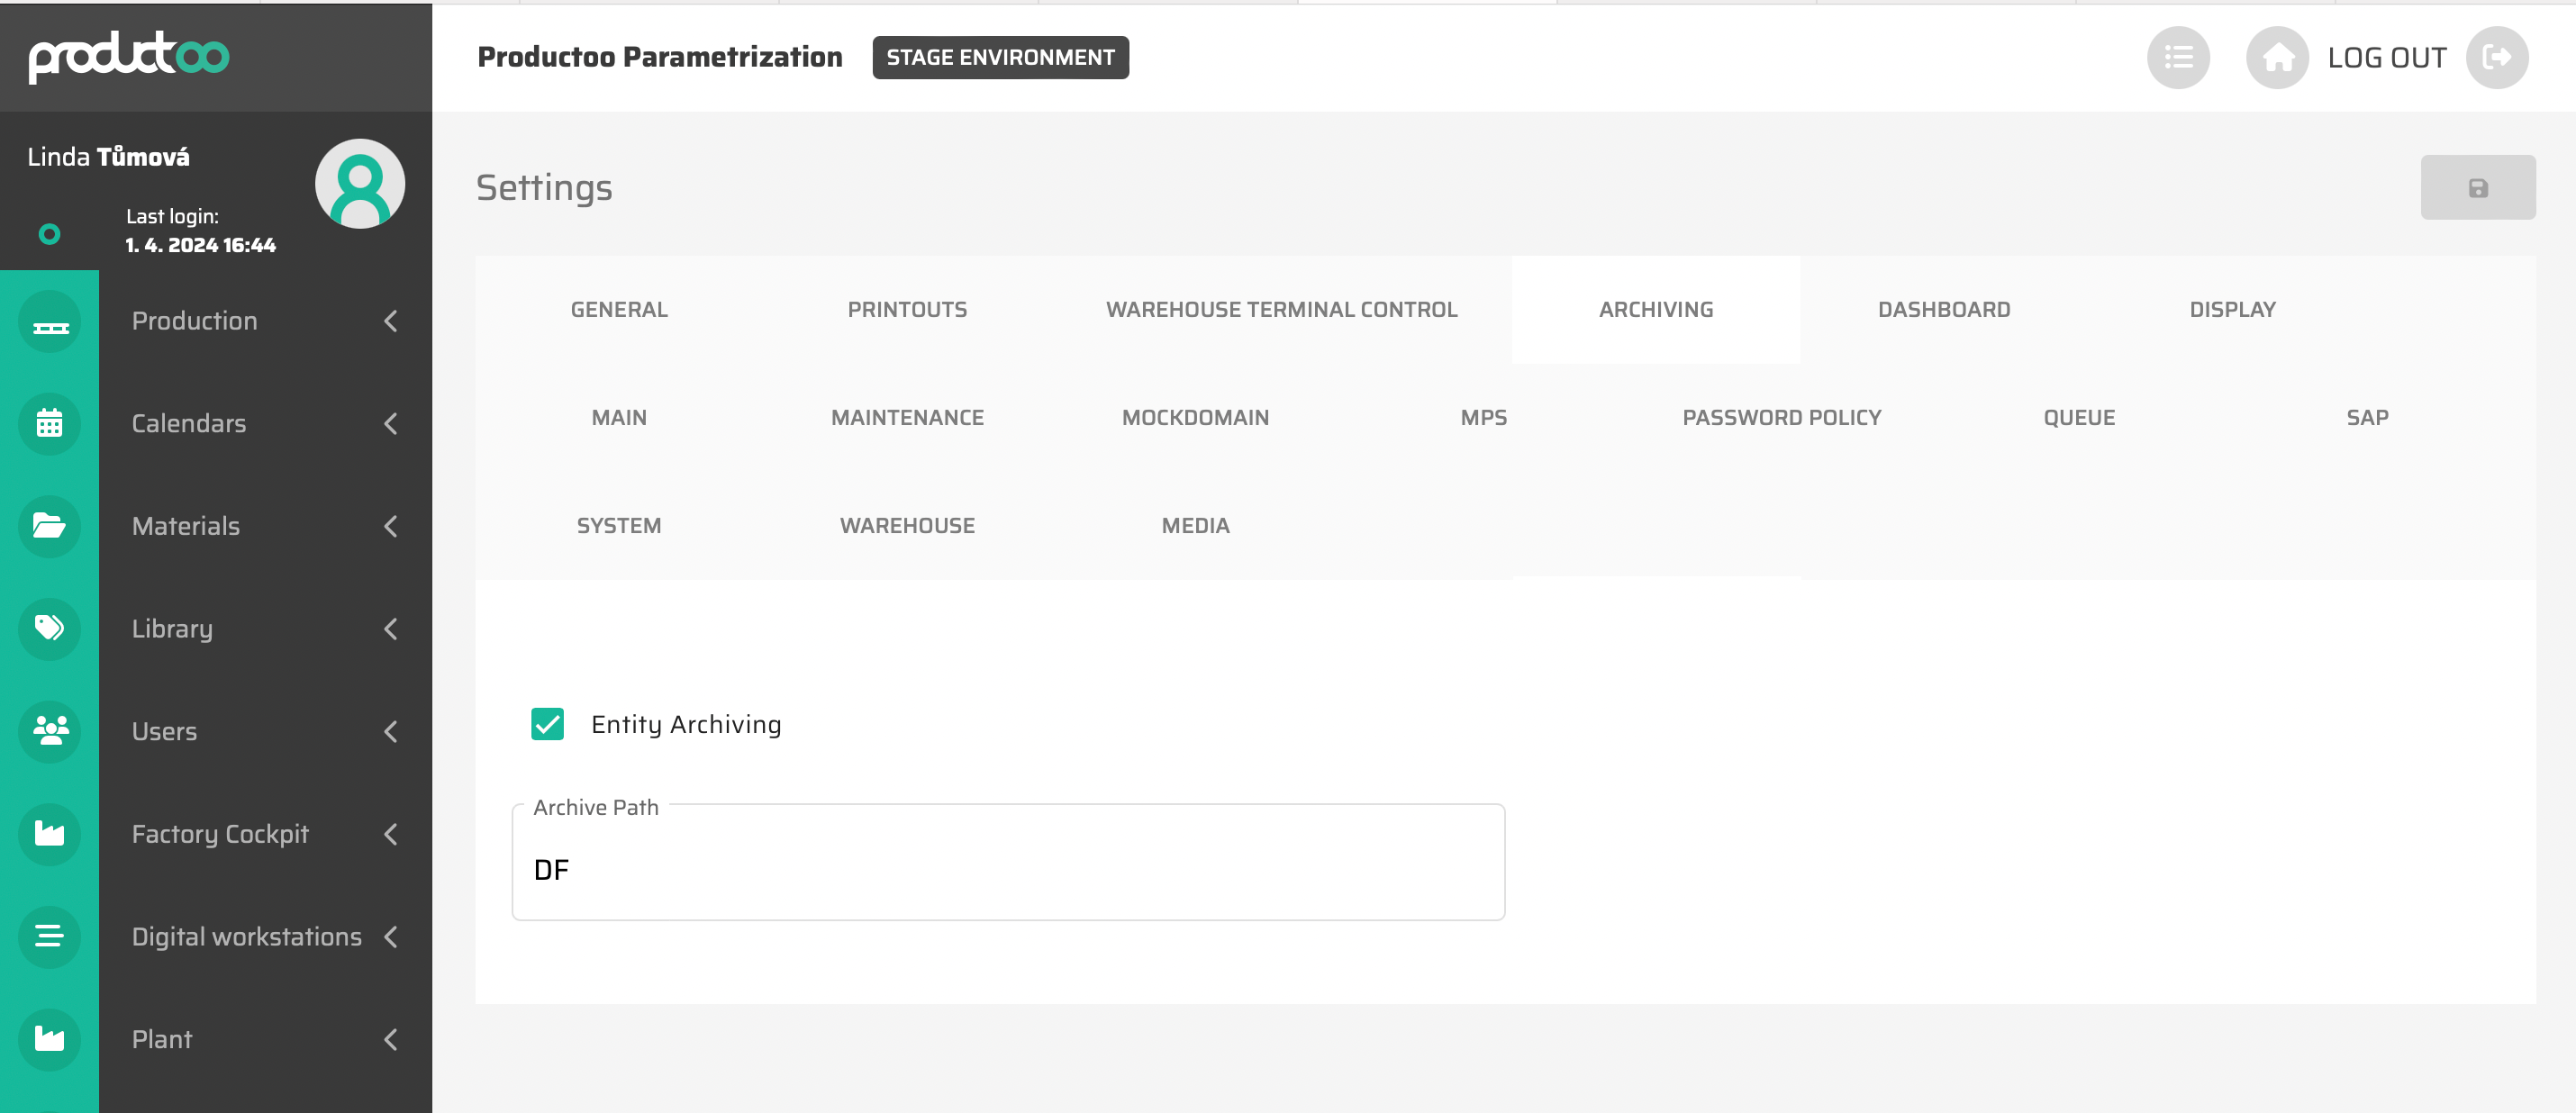2576x1113 pixels.
Task: Uncheck the Entity Archiving checkbox
Action: point(547,723)
